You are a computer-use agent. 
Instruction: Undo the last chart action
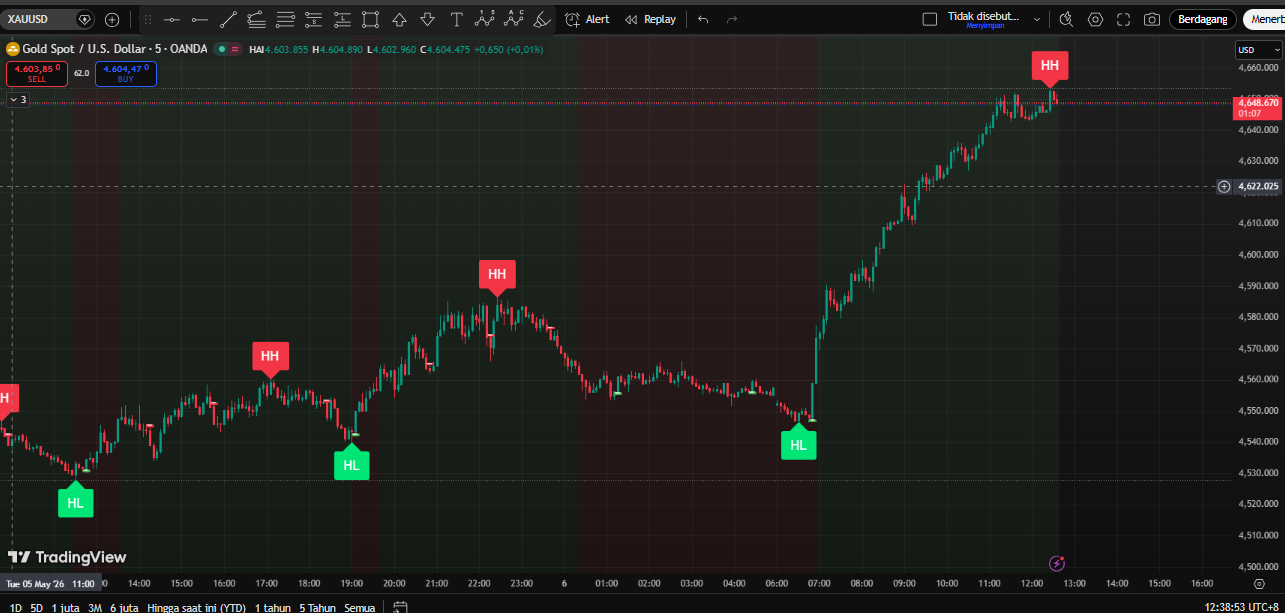pyautogui.click(x=703, y=19)
